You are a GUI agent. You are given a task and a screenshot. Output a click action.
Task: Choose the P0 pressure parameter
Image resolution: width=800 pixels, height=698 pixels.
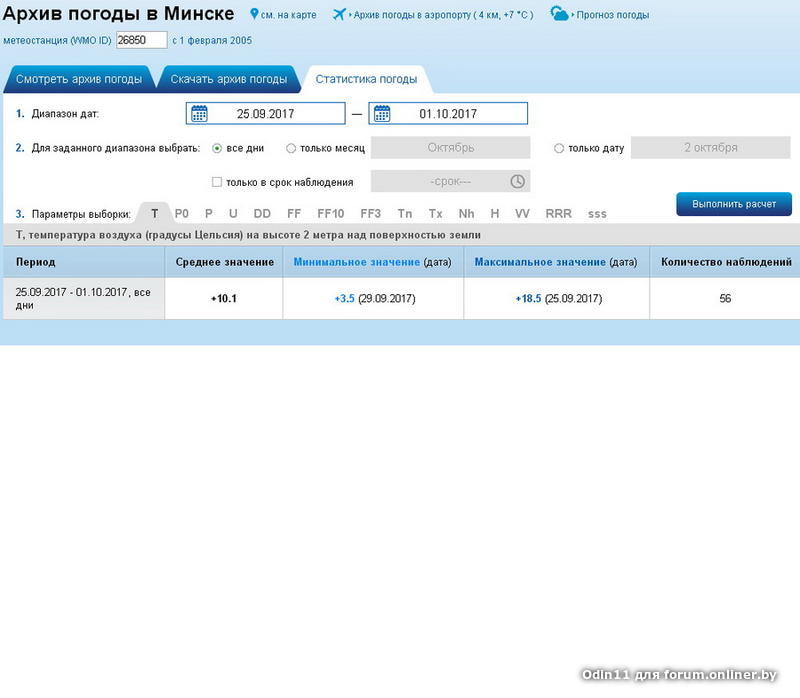point(181,214)
